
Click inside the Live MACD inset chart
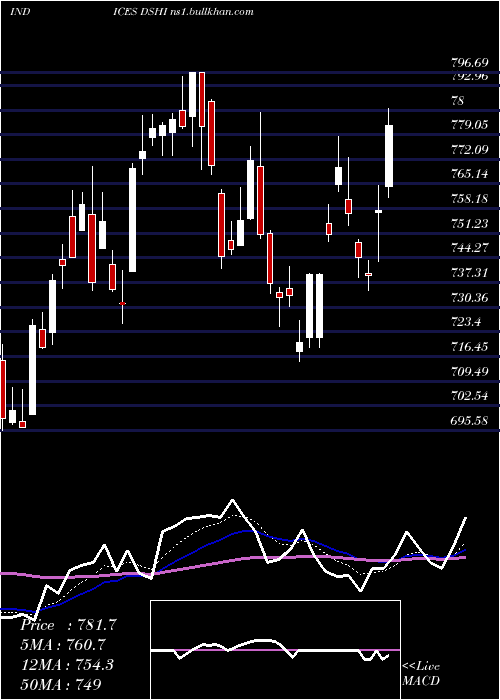click(x=275, y=650)
